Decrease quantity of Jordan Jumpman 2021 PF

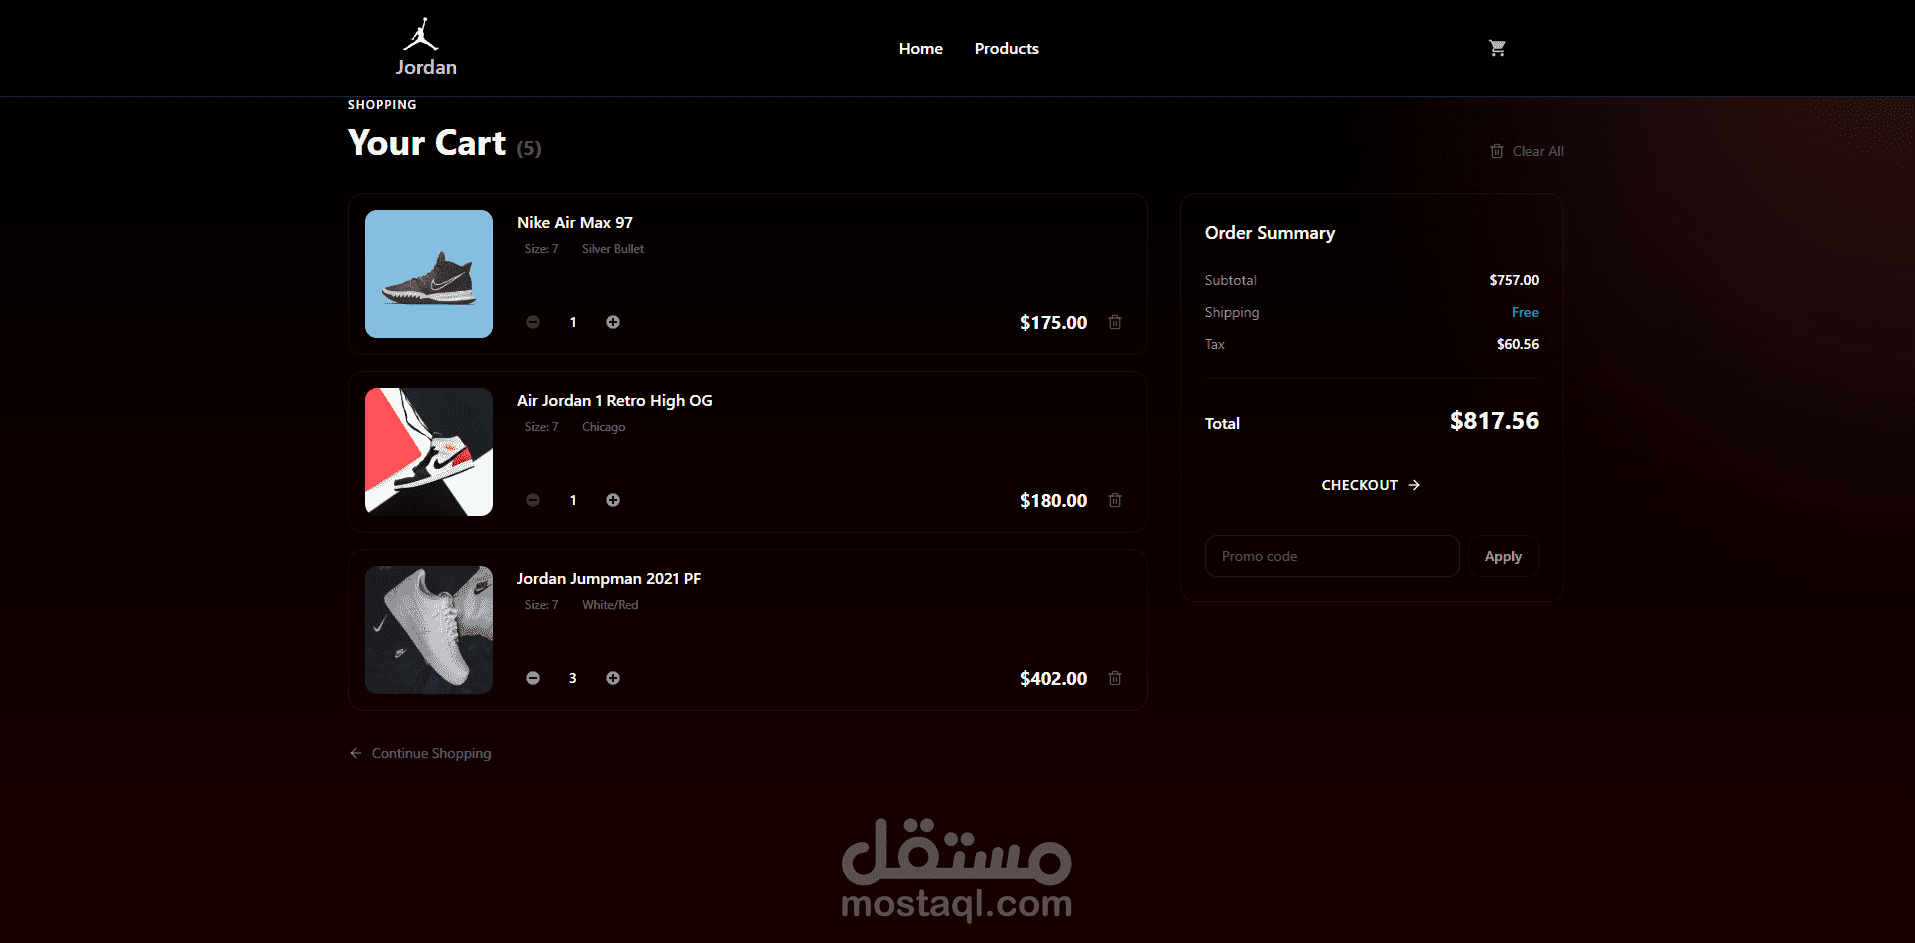pos(533,678)
